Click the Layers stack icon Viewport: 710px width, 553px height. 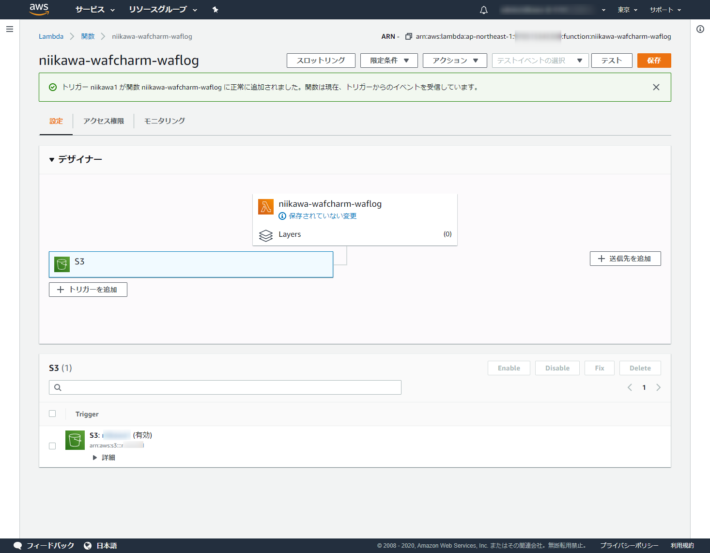266,235
